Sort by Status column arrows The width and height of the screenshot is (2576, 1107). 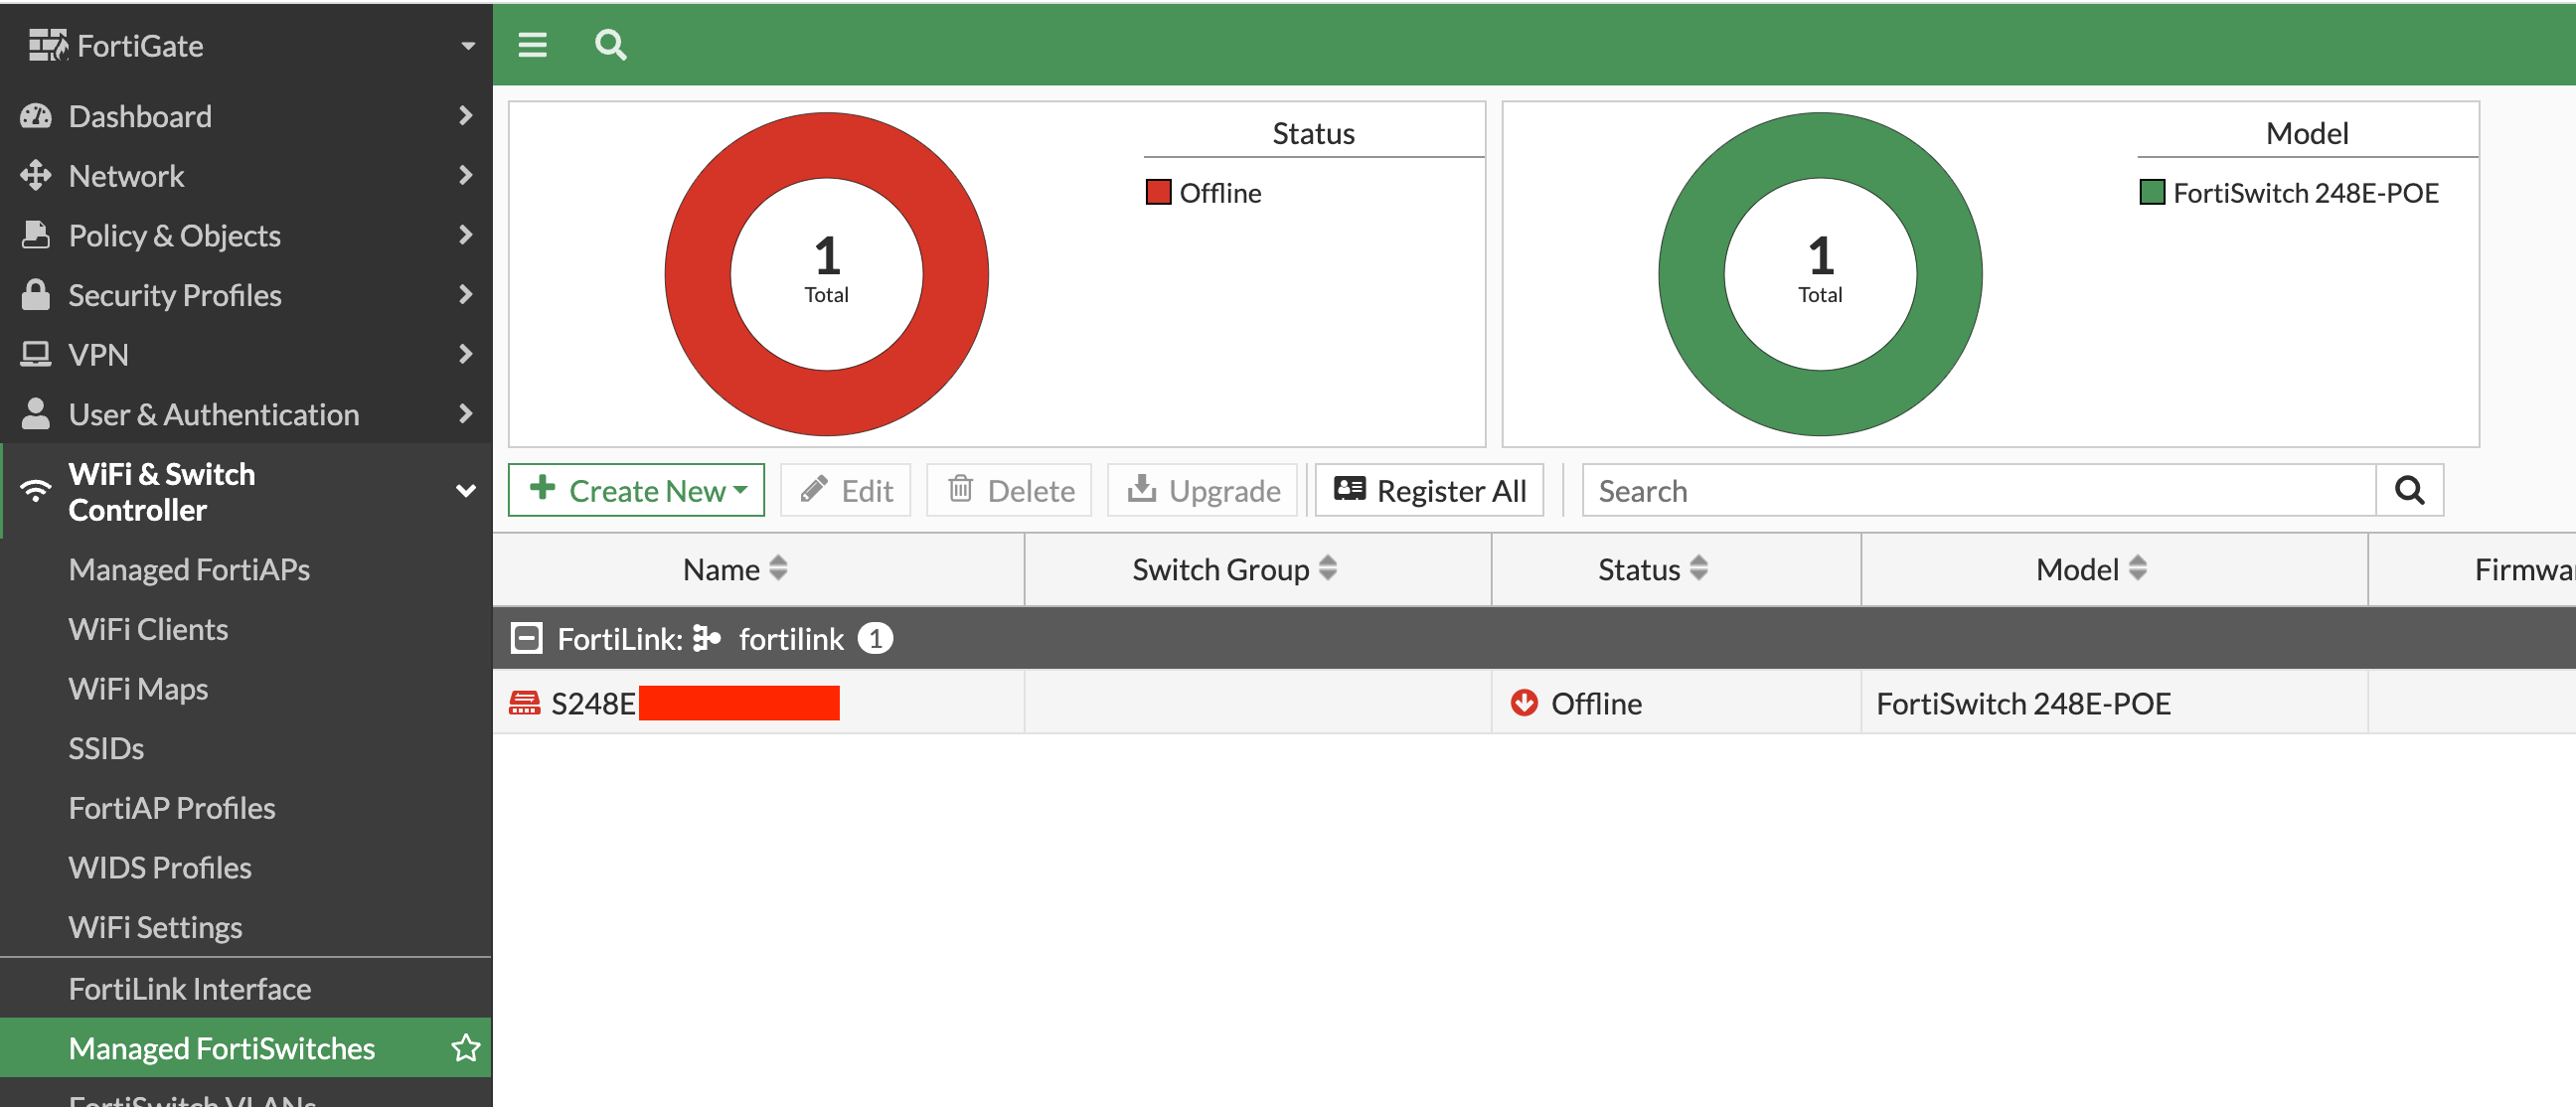1698,568
